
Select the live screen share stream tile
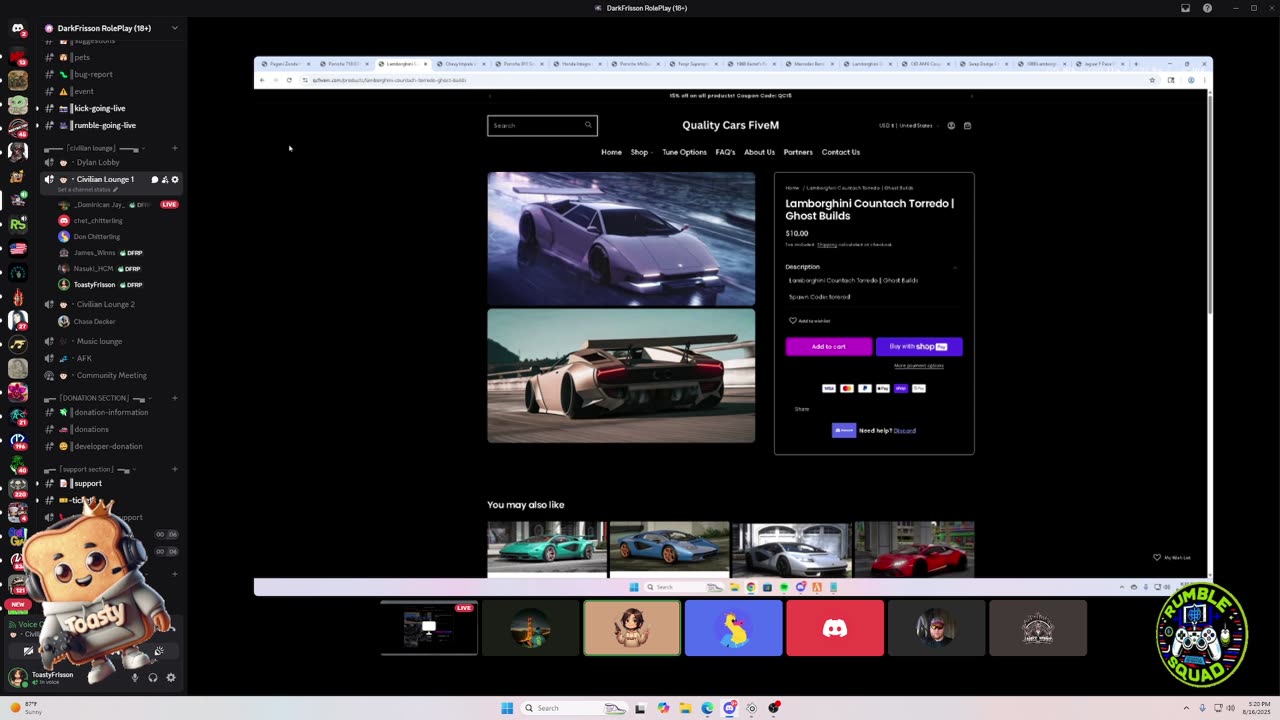coord(429,628)
